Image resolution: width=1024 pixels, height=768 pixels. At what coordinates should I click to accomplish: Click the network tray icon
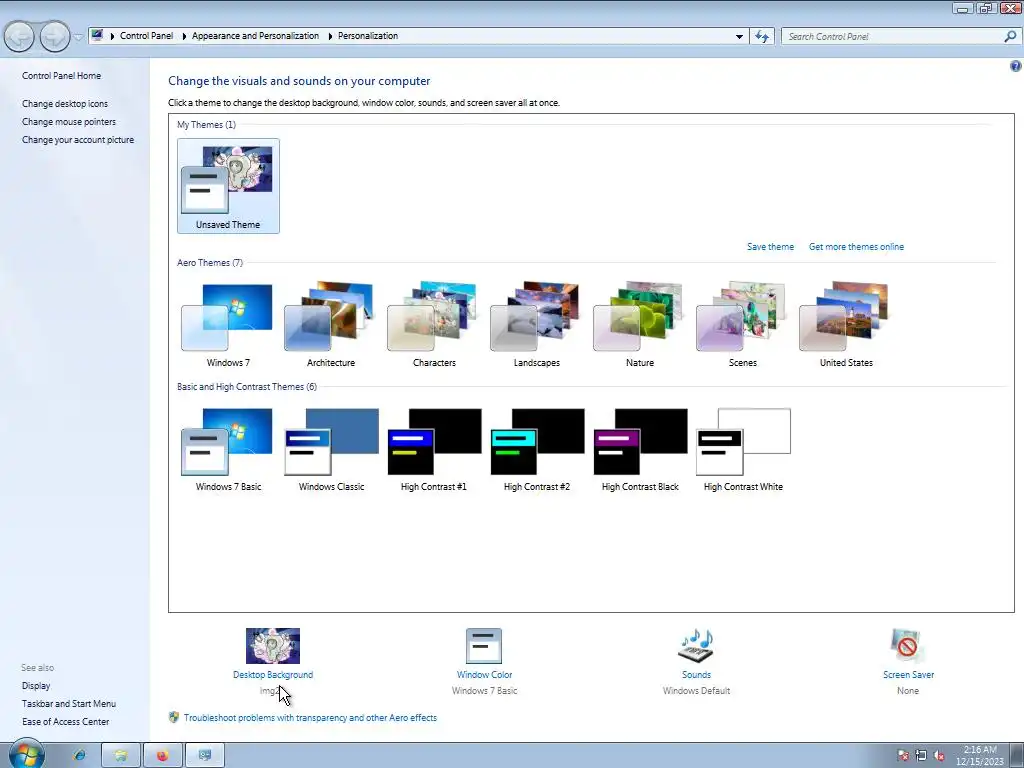point(921,756)
